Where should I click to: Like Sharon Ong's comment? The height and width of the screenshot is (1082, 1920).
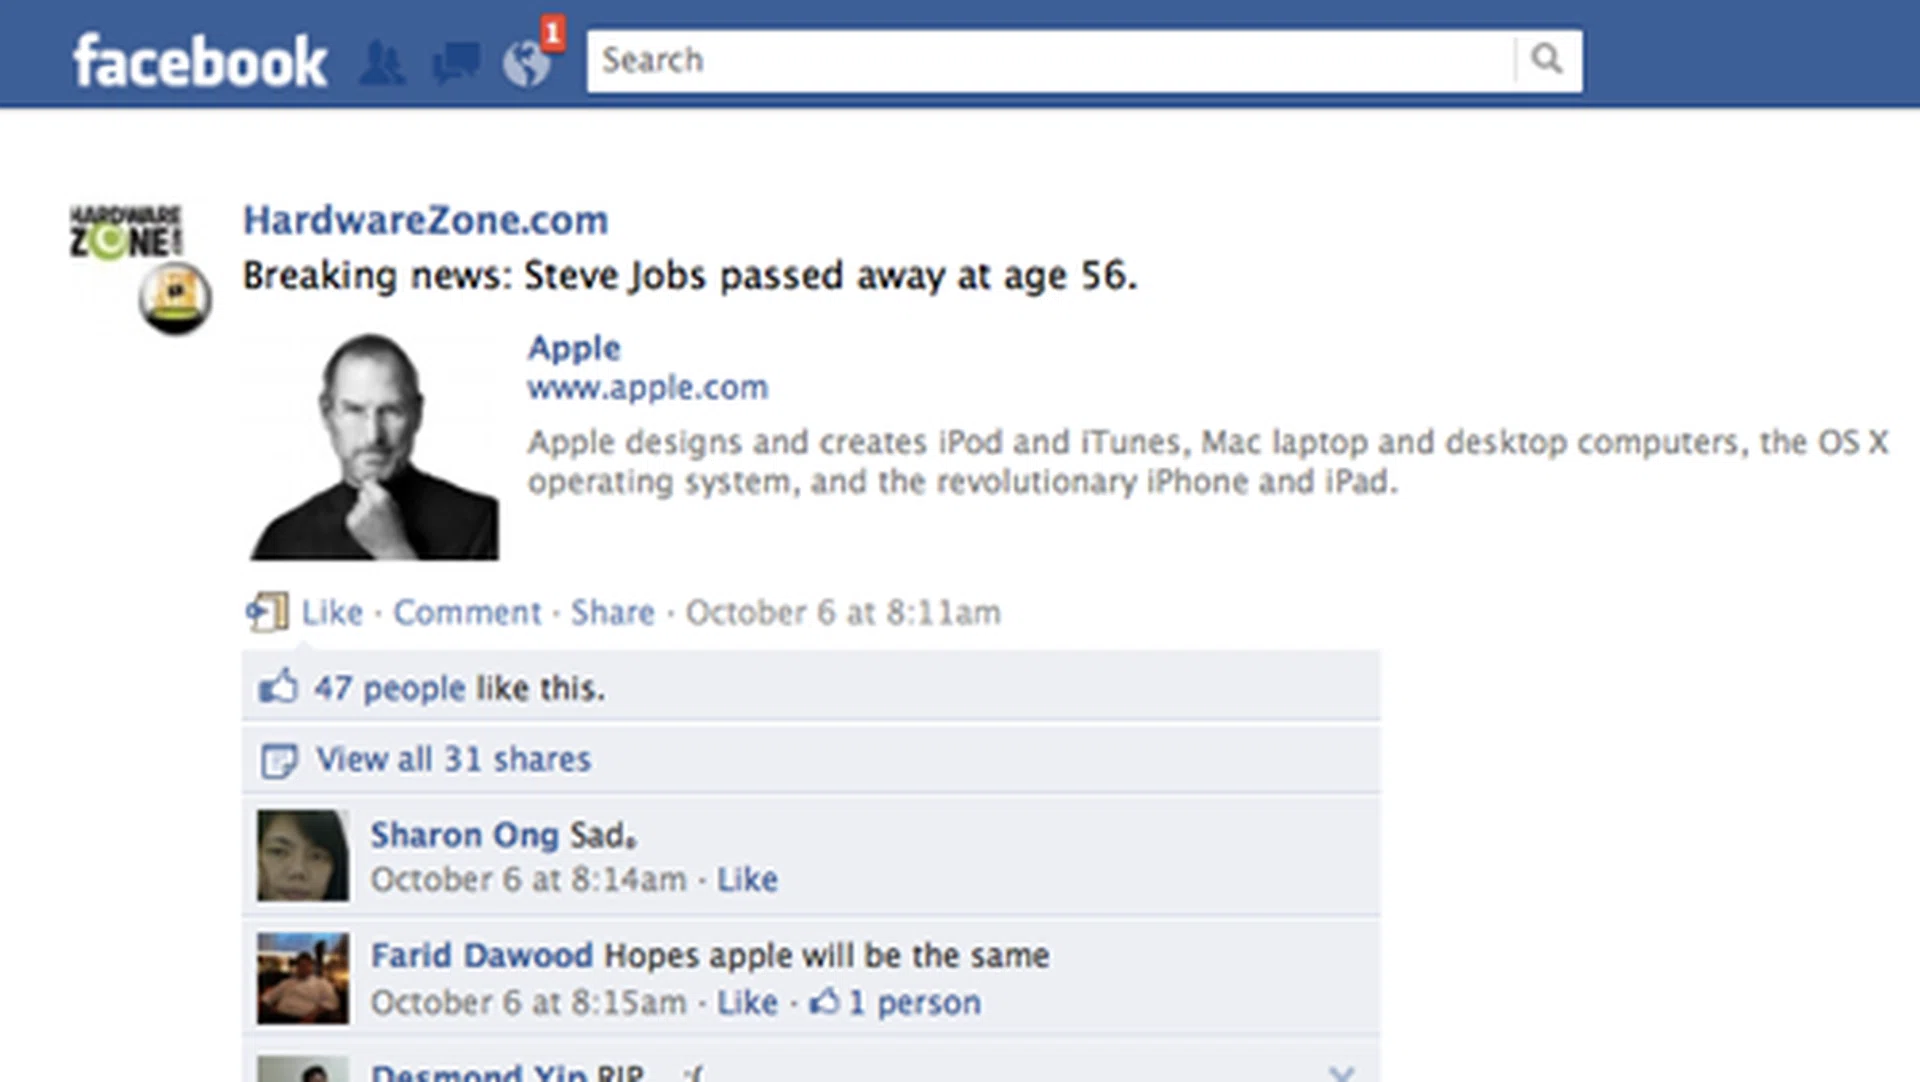pos(747,879)
